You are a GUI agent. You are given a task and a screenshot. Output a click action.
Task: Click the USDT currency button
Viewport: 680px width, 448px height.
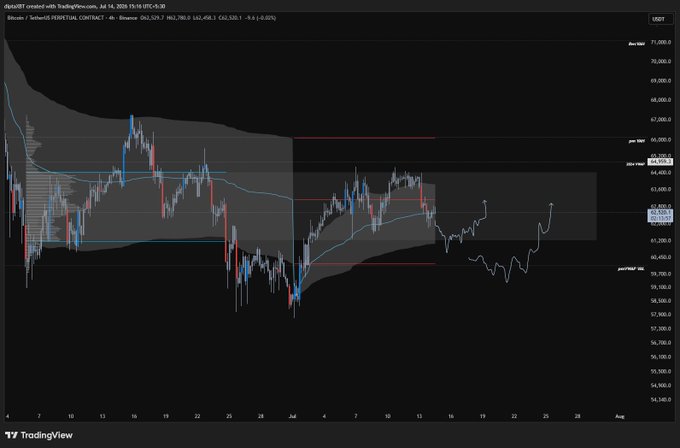[660, 19]
